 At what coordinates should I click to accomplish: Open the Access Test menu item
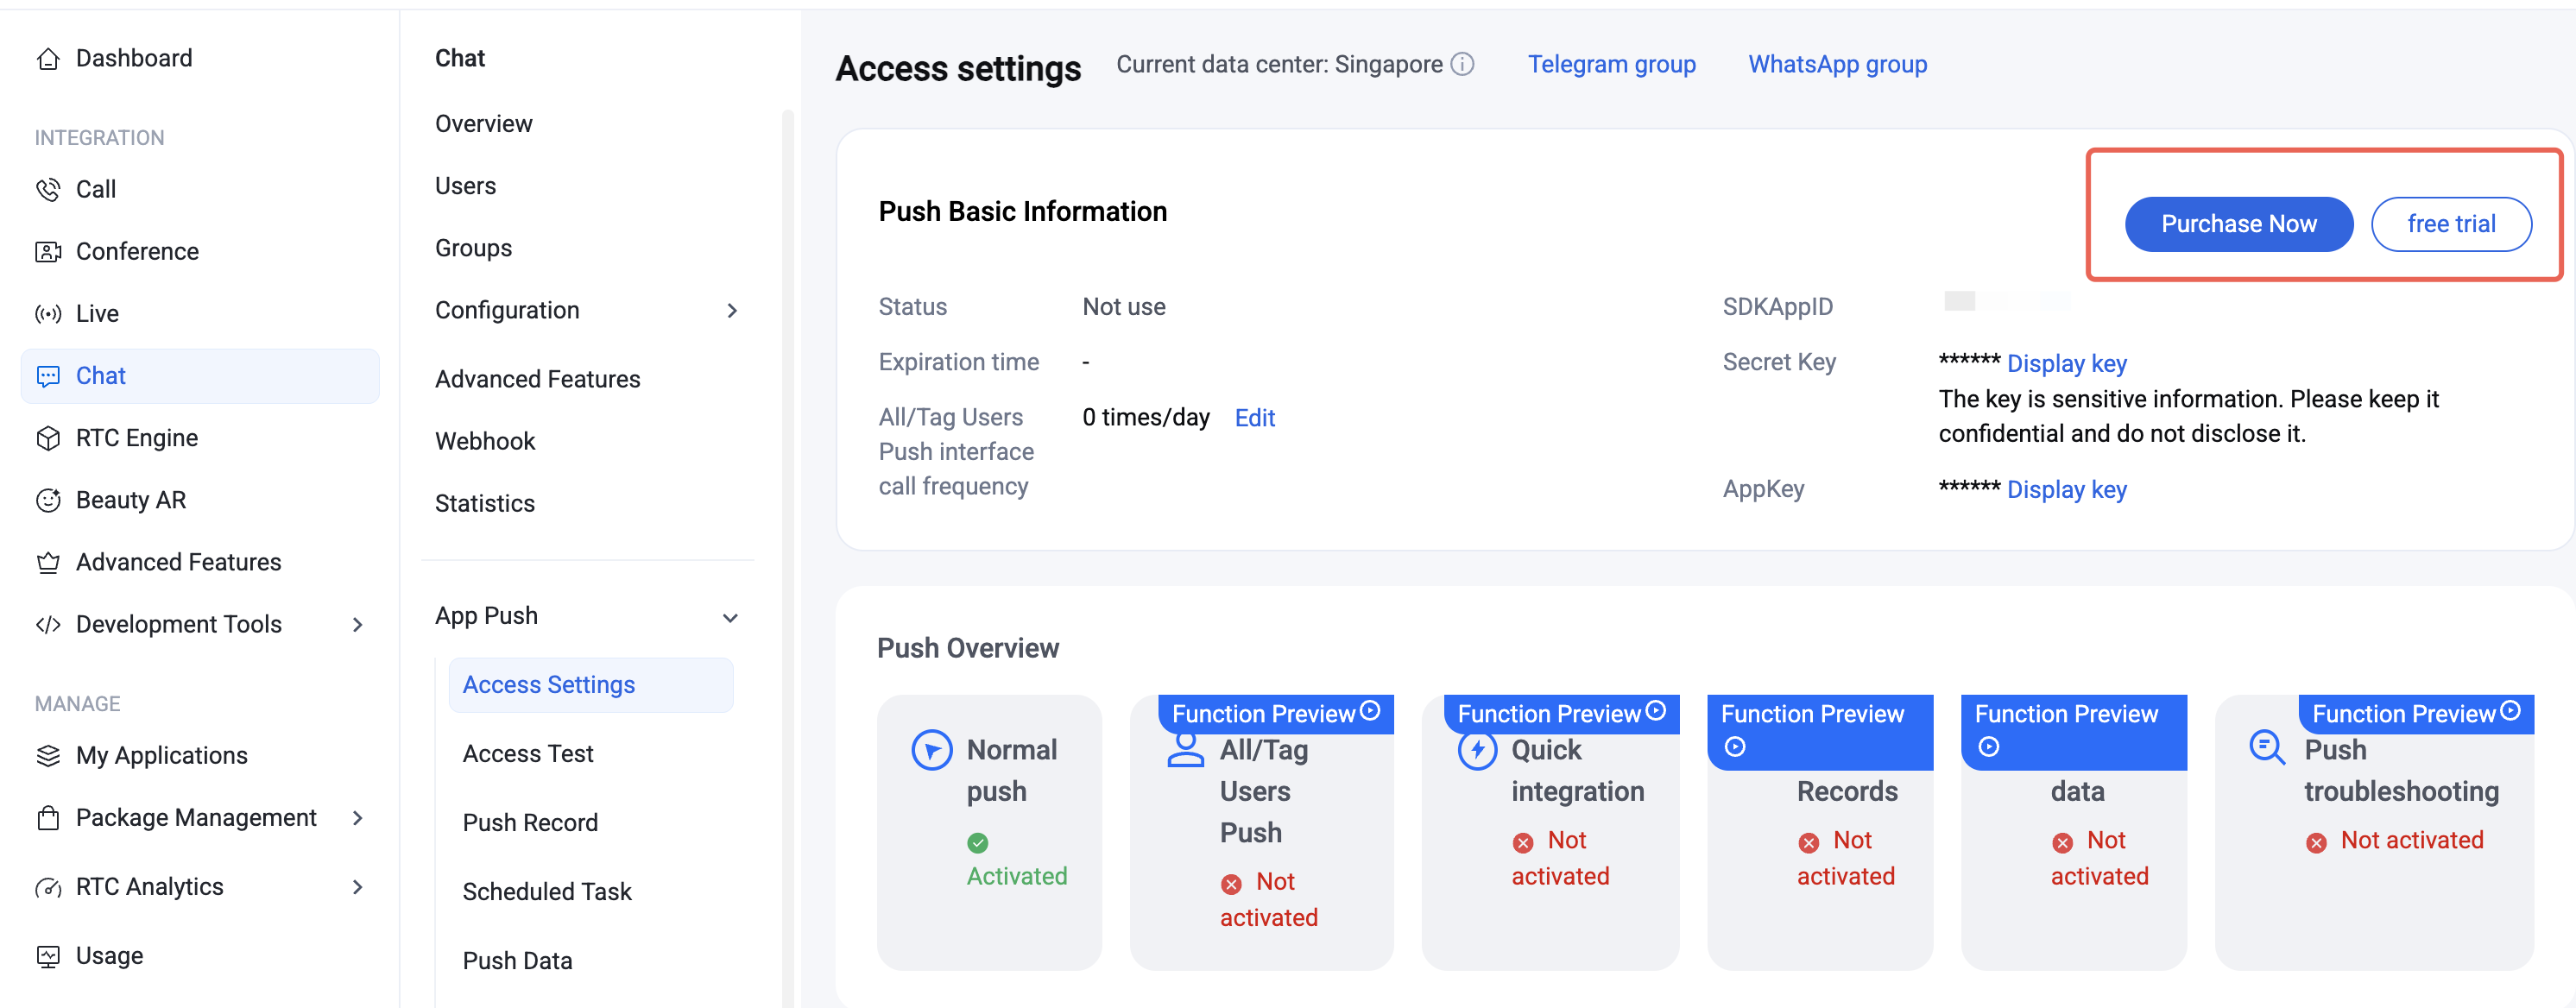pyautogui.click(x=528, y=754)
